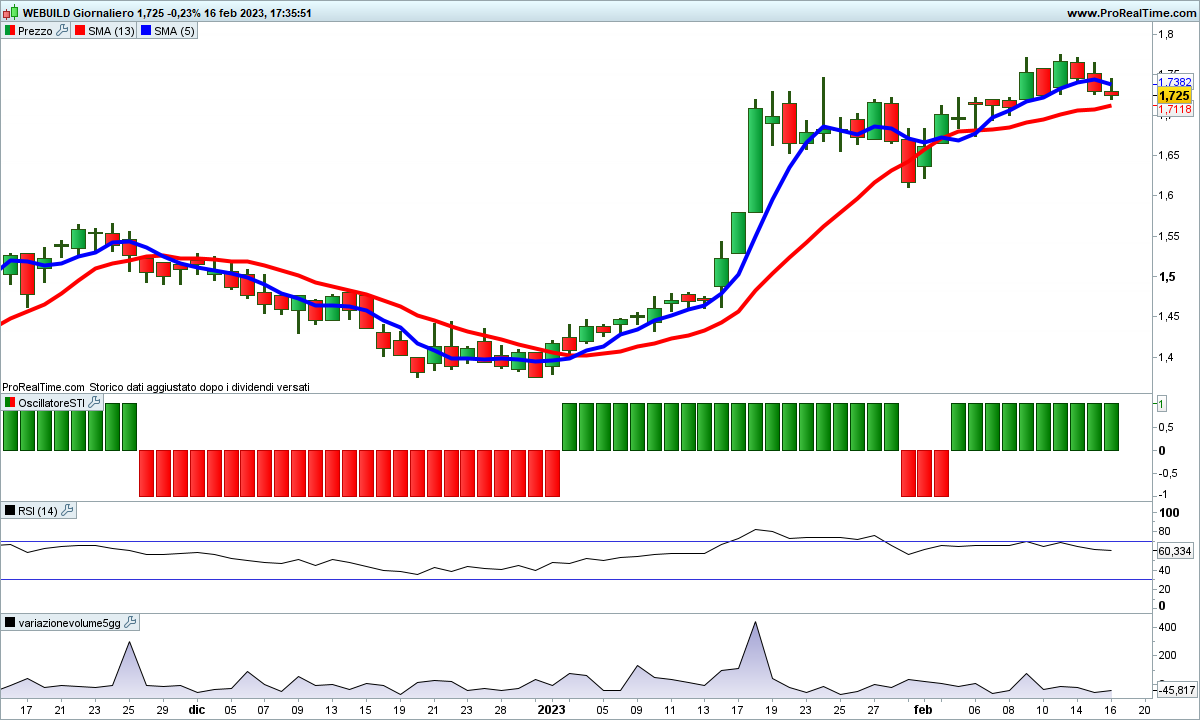Image resolution: width=1200 pixels, height=720 pixels.
Task: Click the oscillator scale value 1 box
Action: pyautogui.click(x=1162, y=402)
